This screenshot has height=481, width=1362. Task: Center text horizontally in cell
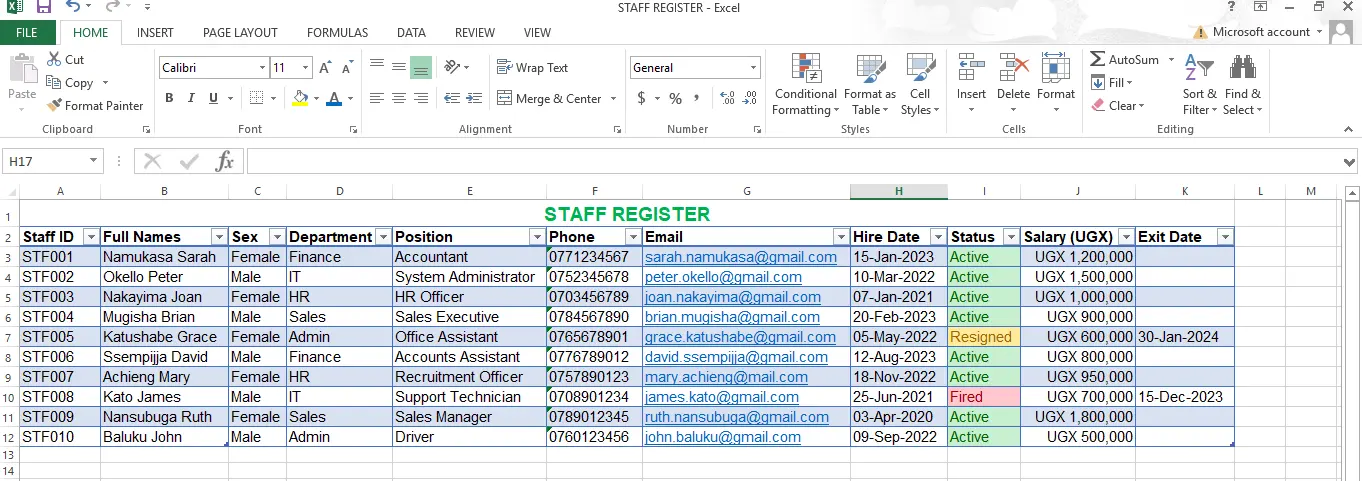(x=399, y=98)
